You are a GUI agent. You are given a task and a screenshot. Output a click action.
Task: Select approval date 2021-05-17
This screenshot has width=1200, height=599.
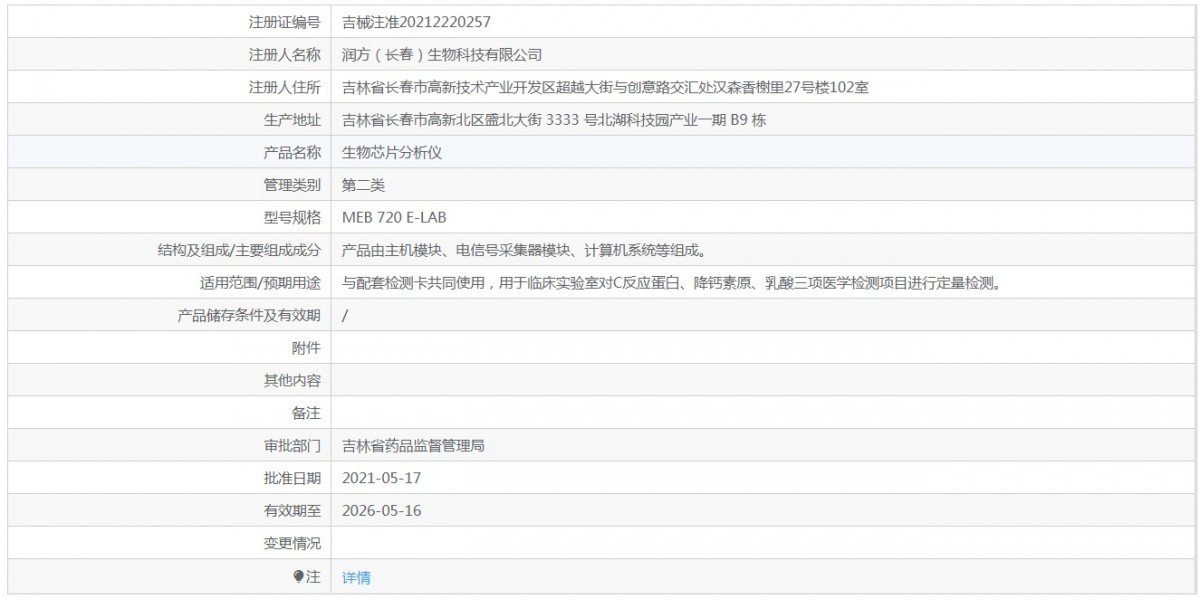point(381,479)
